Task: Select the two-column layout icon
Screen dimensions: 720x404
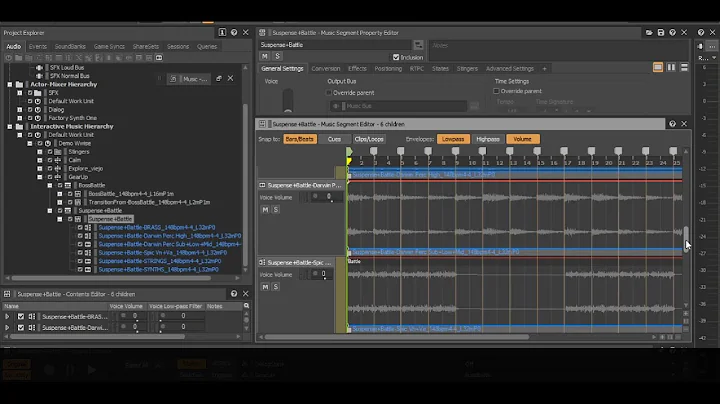Action: 671,67
